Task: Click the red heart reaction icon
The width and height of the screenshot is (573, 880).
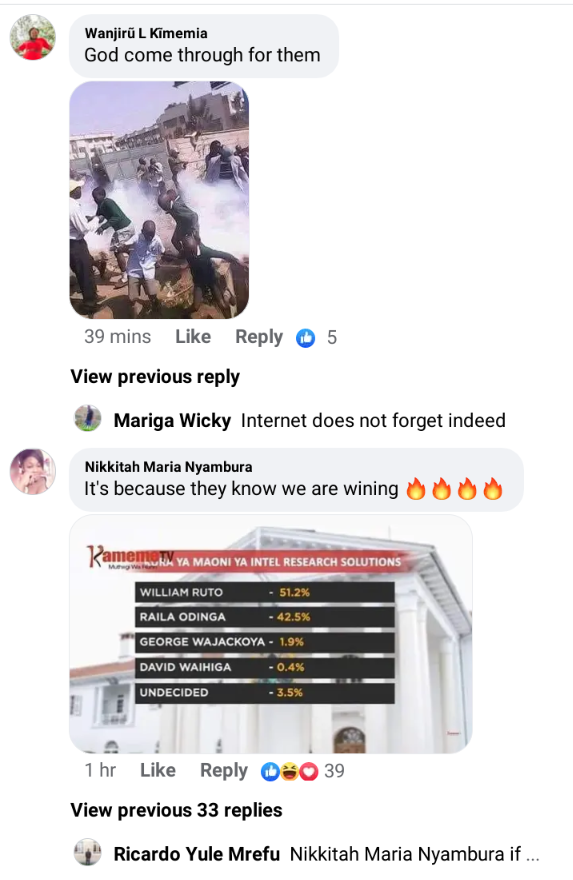Action: (308, 772)
